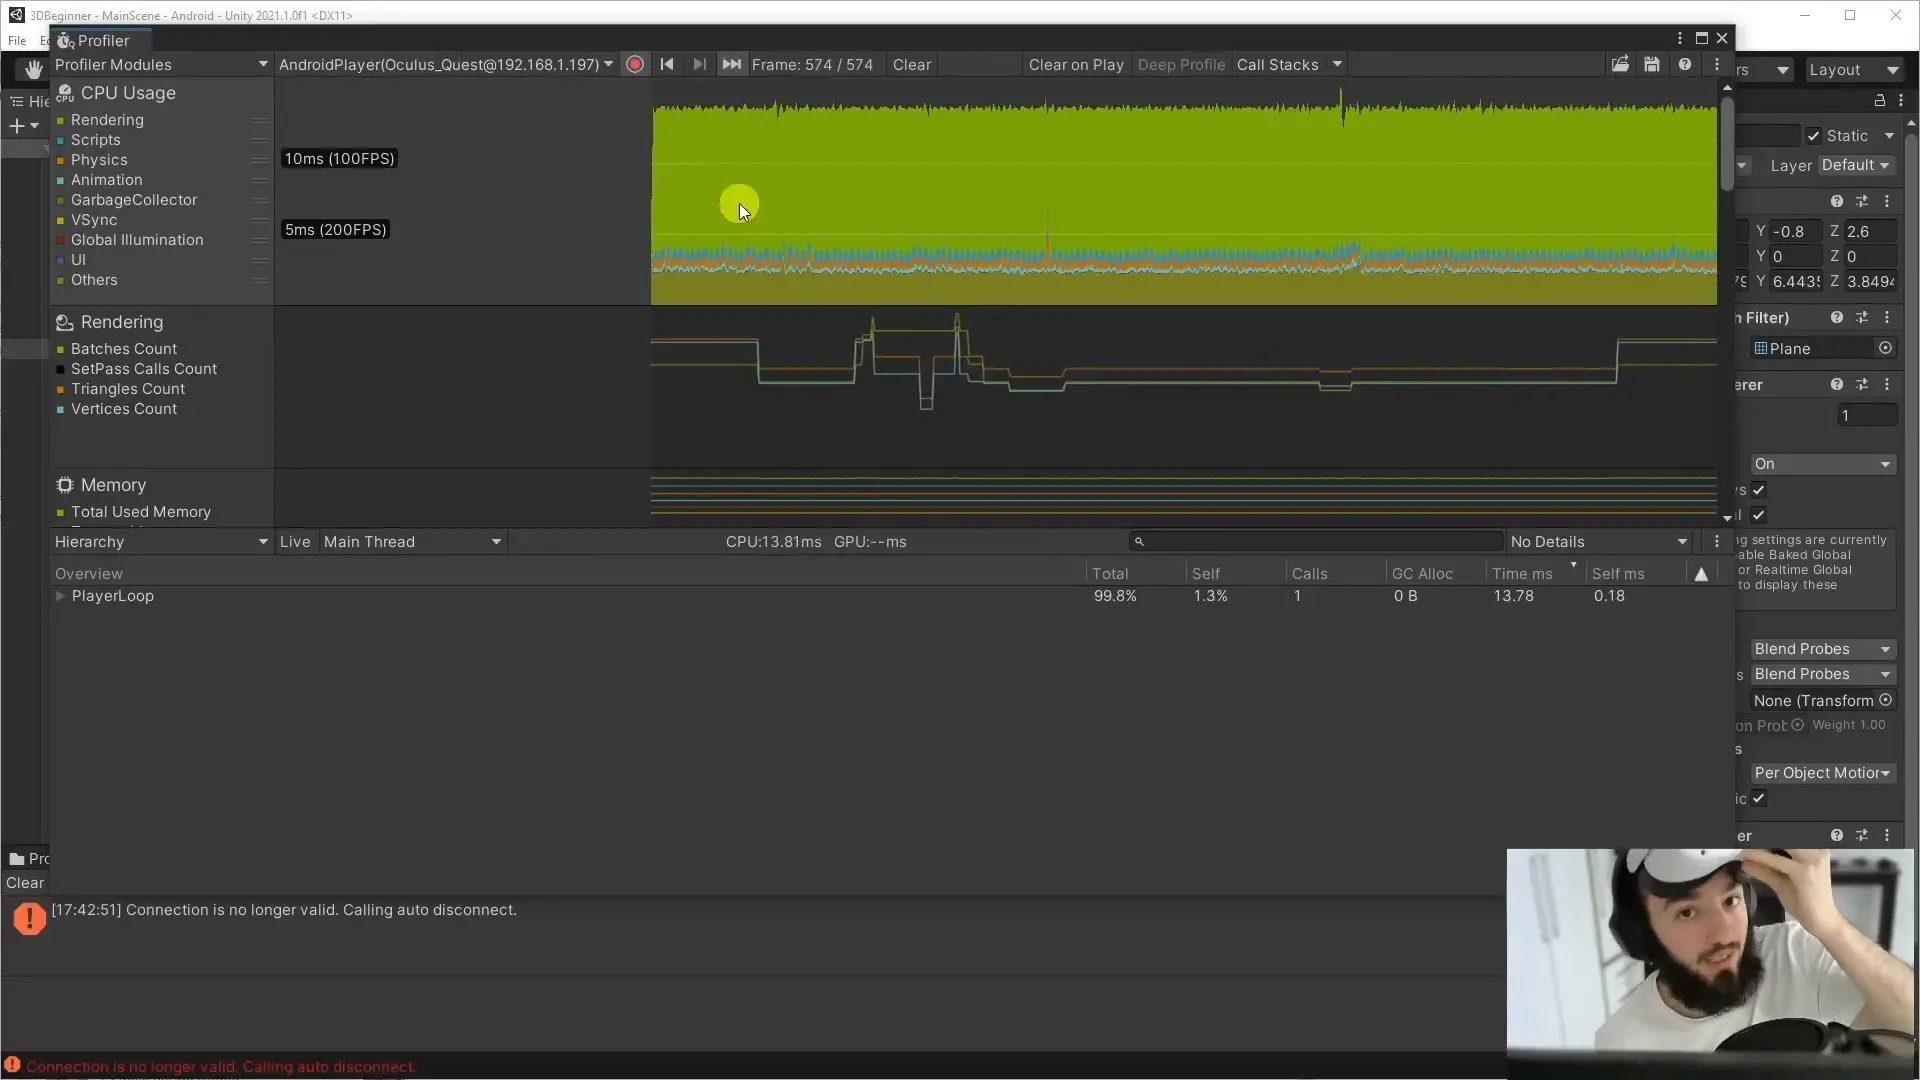Viewport: 1920px width, 1080px height.
Task: Toggle Clear on Play option
Action: coord(1076,65)
